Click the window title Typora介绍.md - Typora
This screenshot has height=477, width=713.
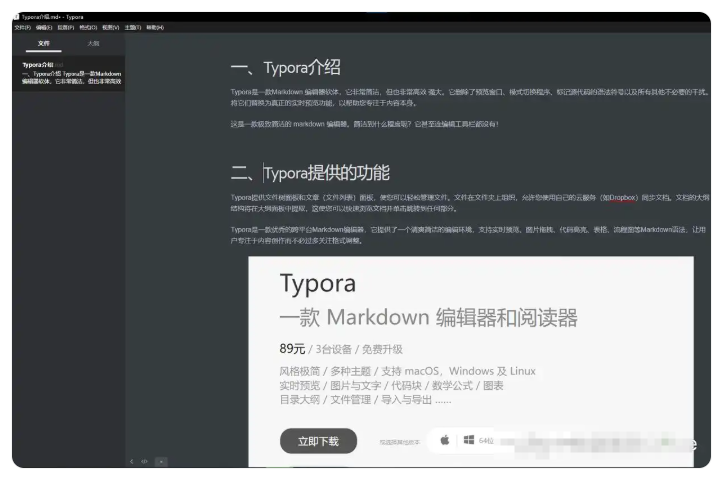coord(52,17)
